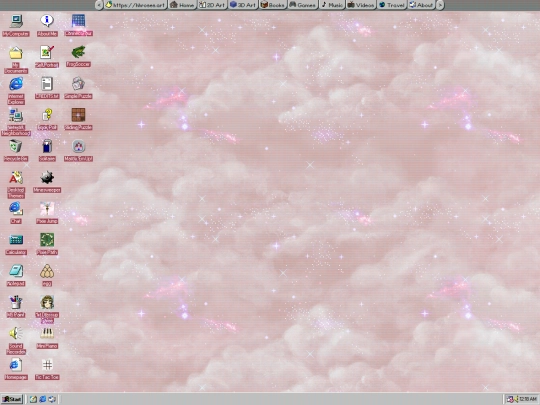This screenshot has height=405, width=540.
Task: Switch to the 2D Art tab
Action: coord(212,5)
